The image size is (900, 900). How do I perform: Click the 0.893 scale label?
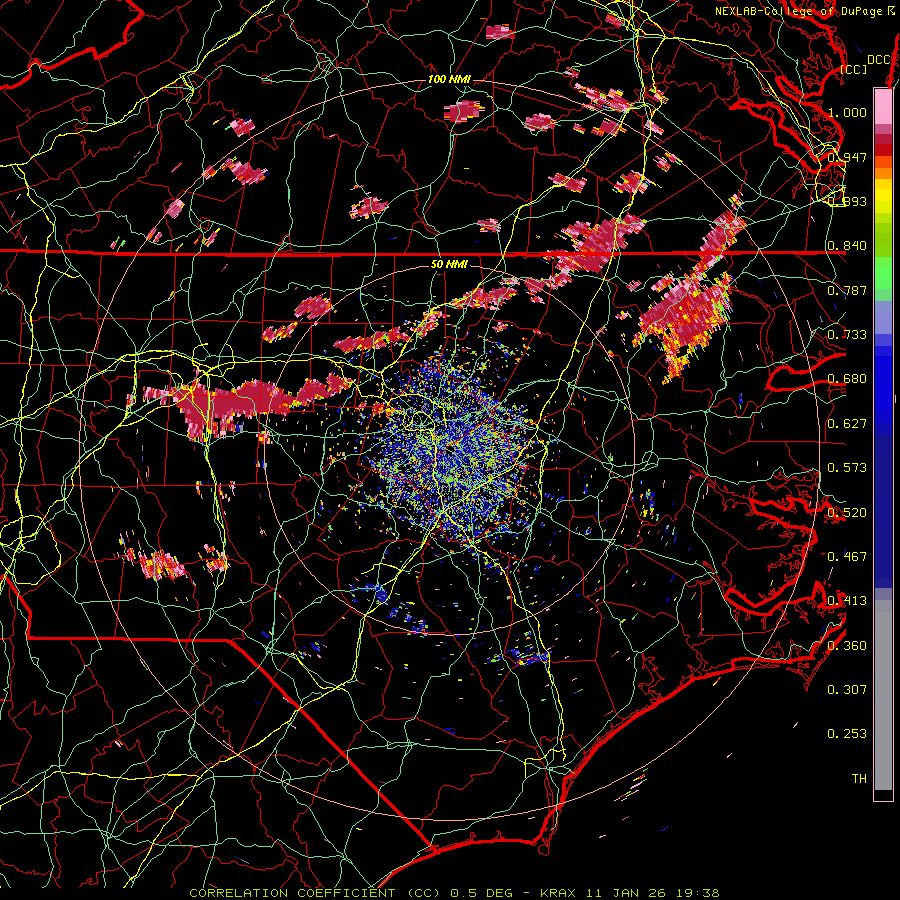847,201
